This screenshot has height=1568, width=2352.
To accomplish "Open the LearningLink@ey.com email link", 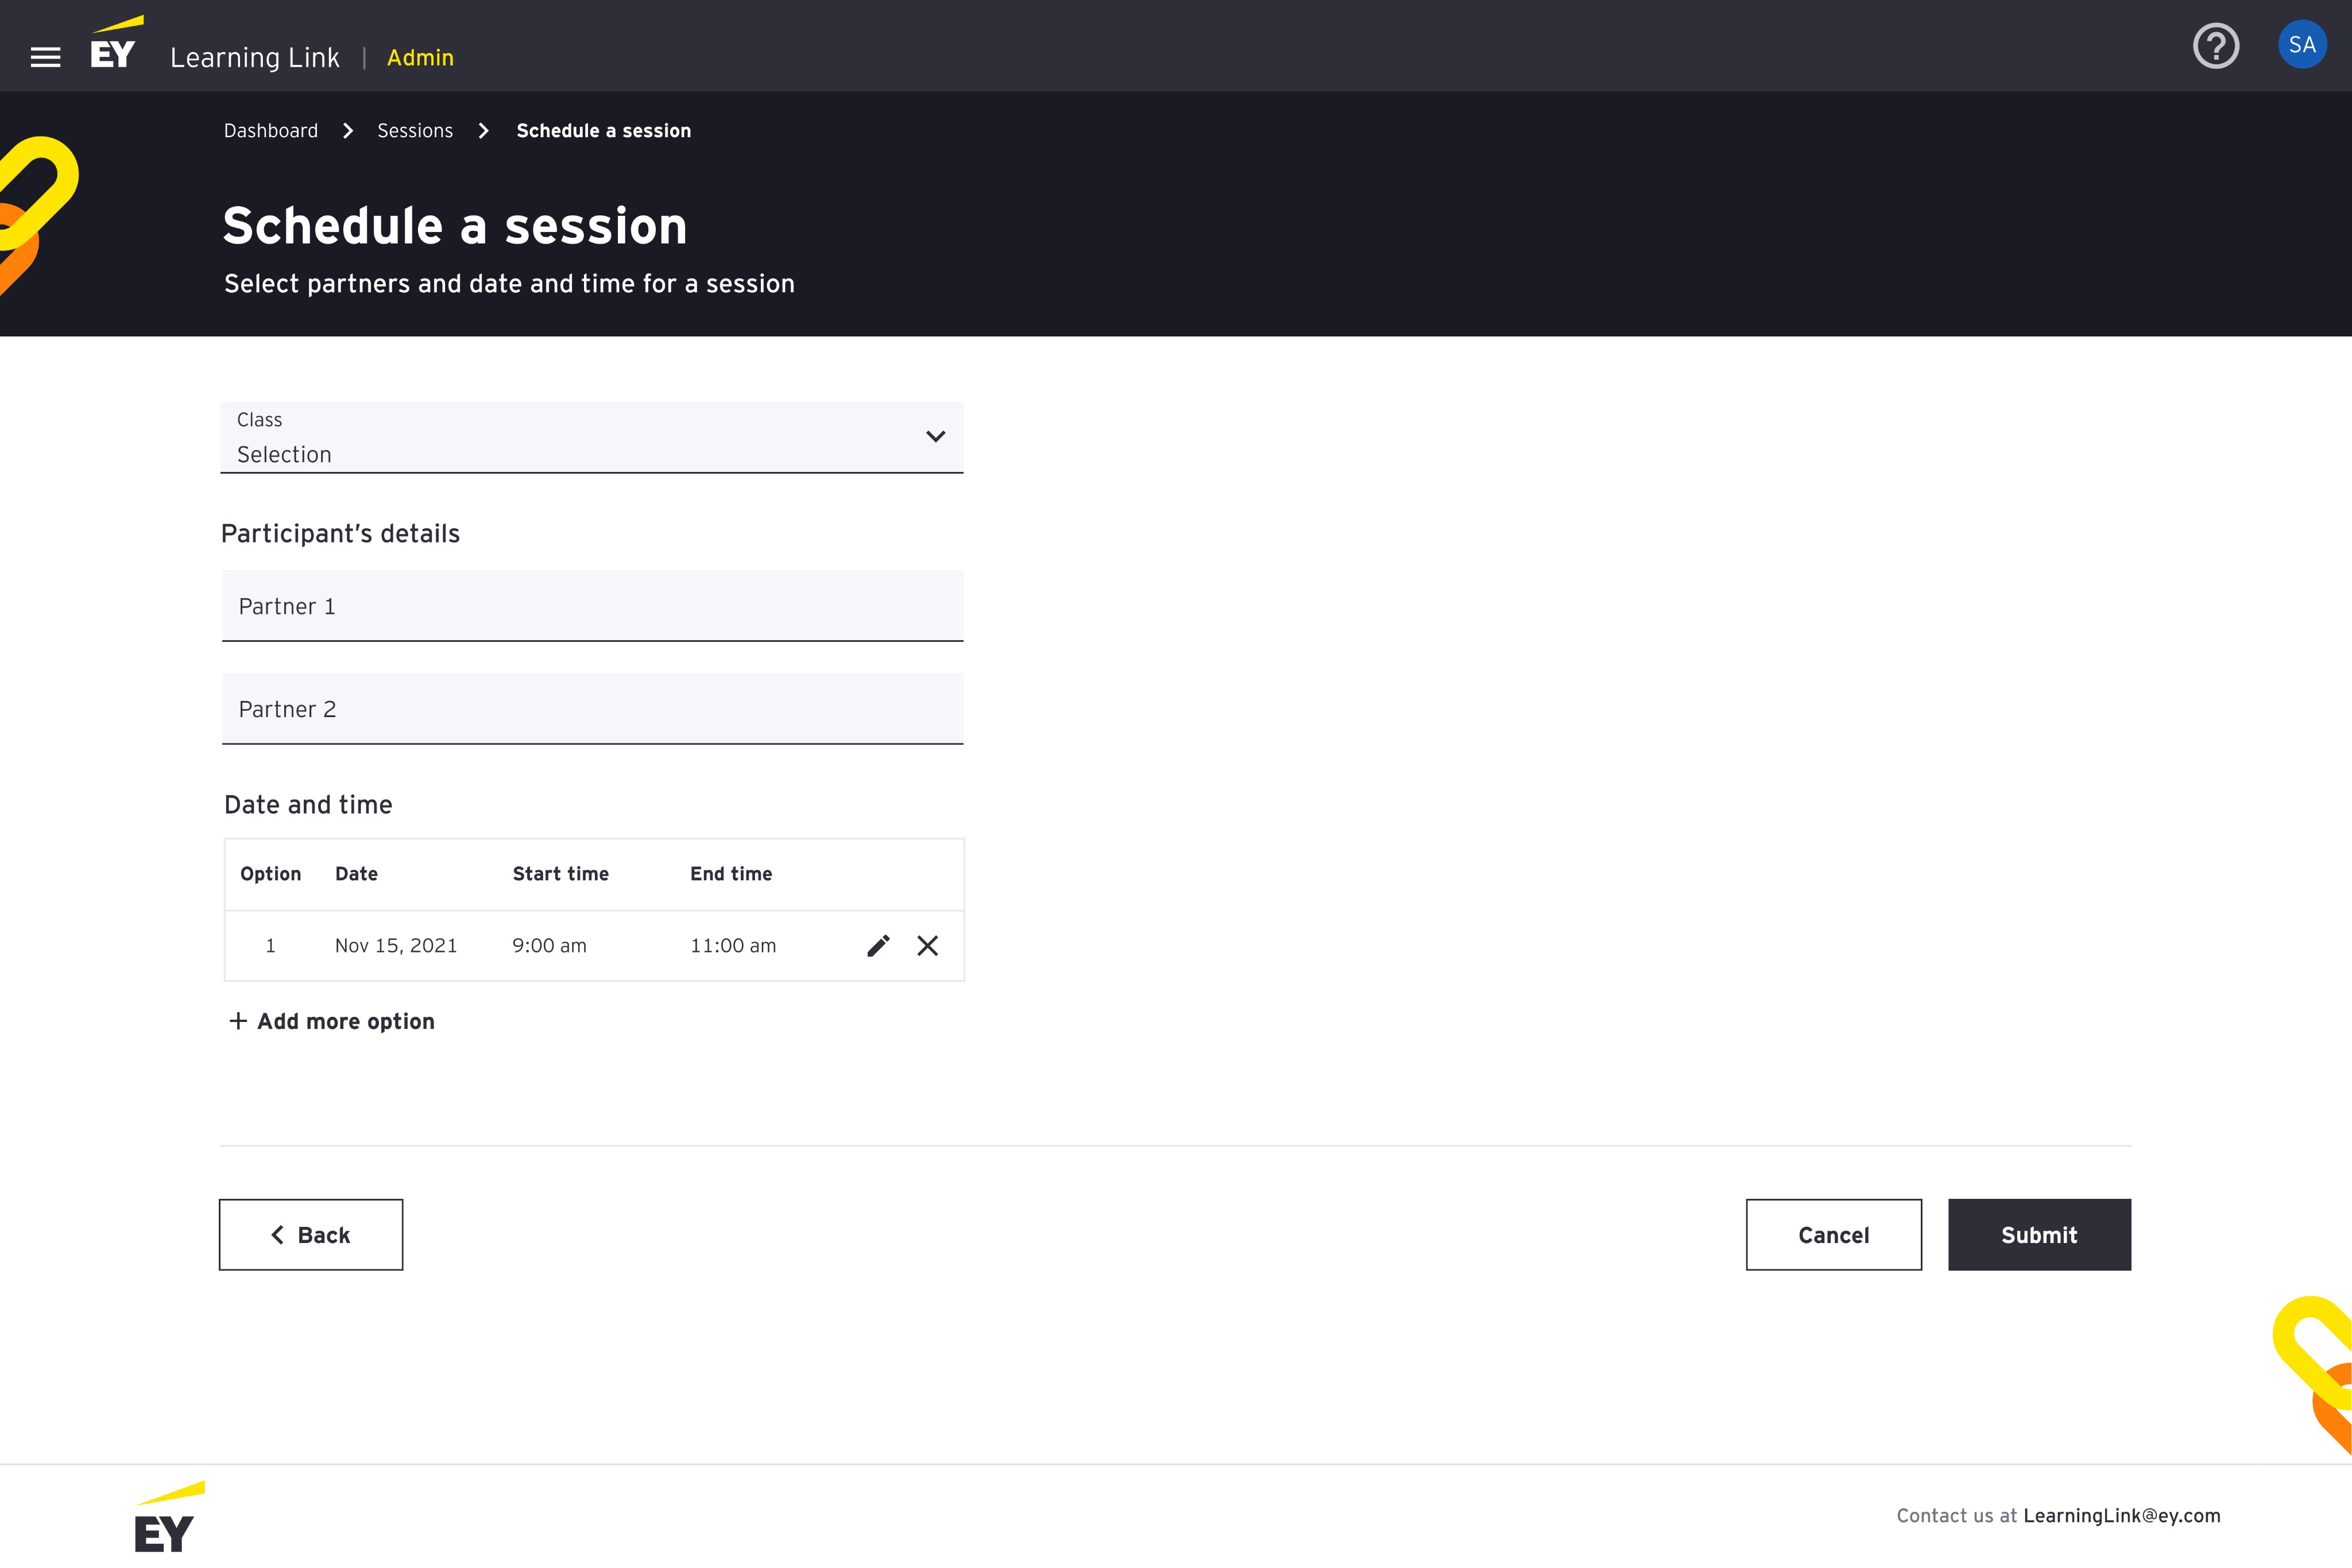I will tap(2121, 1516).
